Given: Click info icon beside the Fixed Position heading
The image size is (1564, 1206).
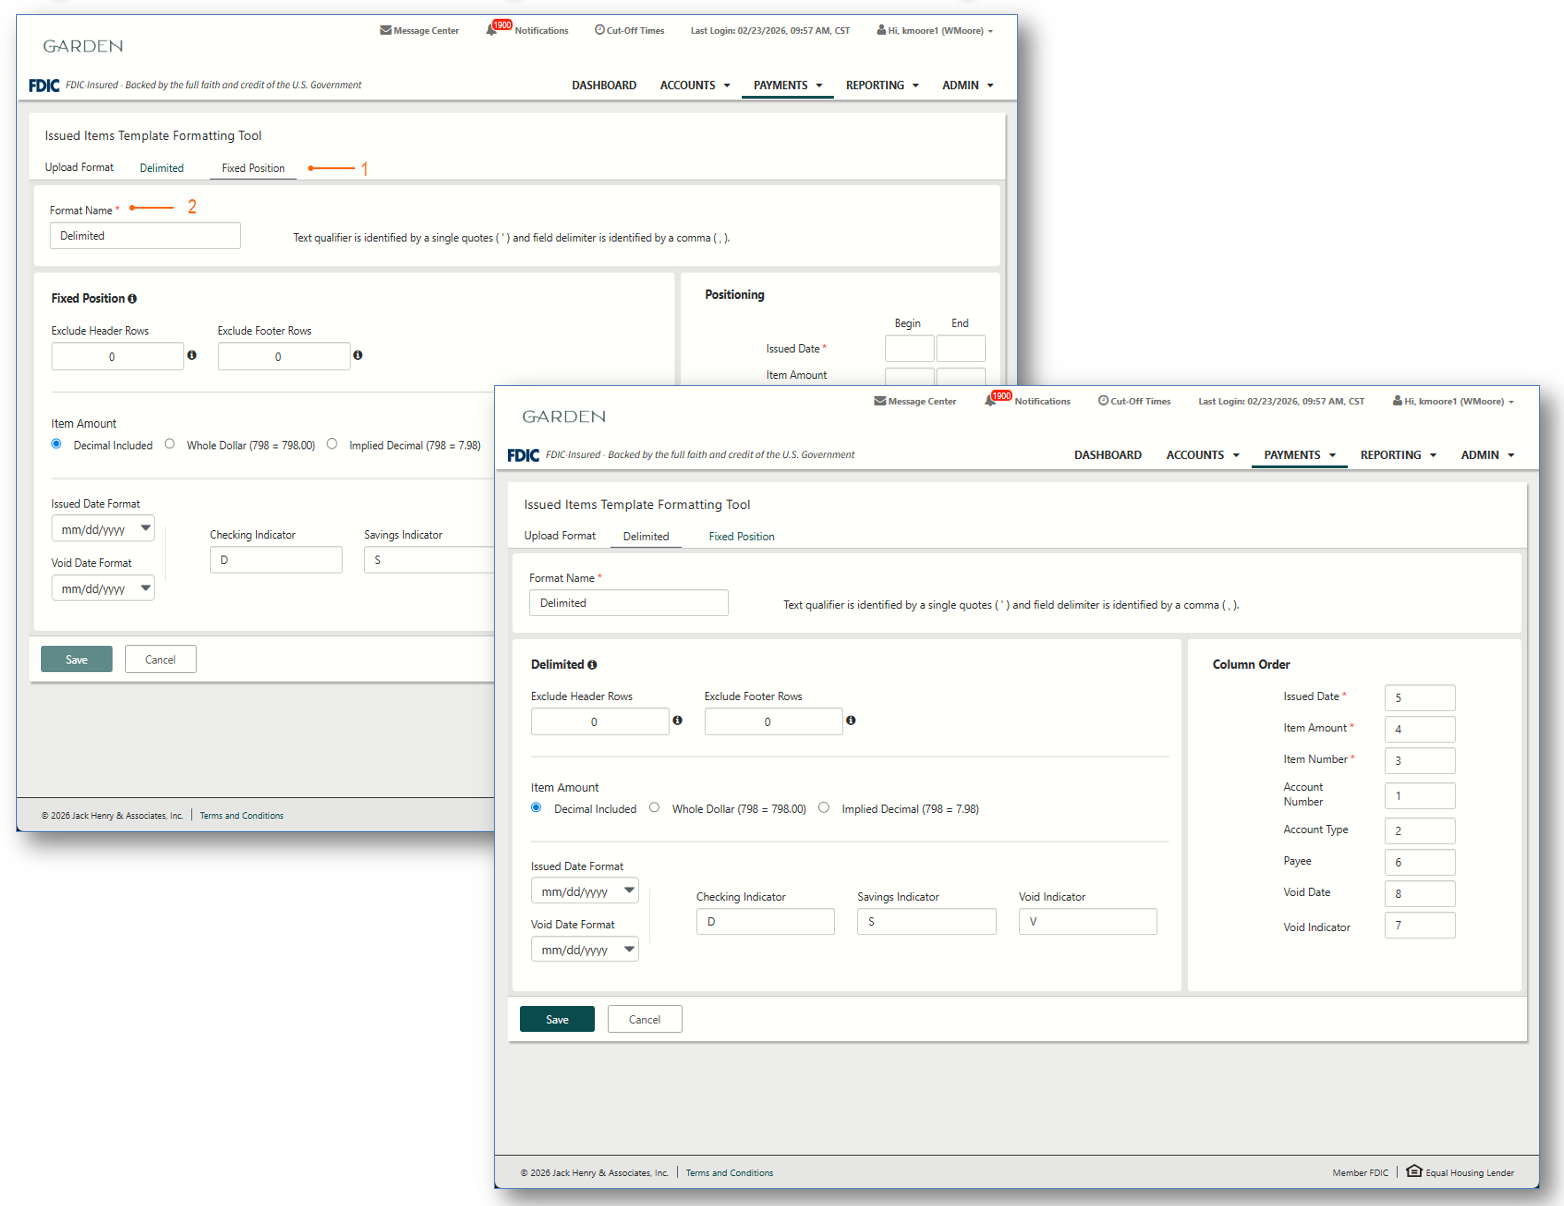Looking at the screenshot, I should 132,299.
